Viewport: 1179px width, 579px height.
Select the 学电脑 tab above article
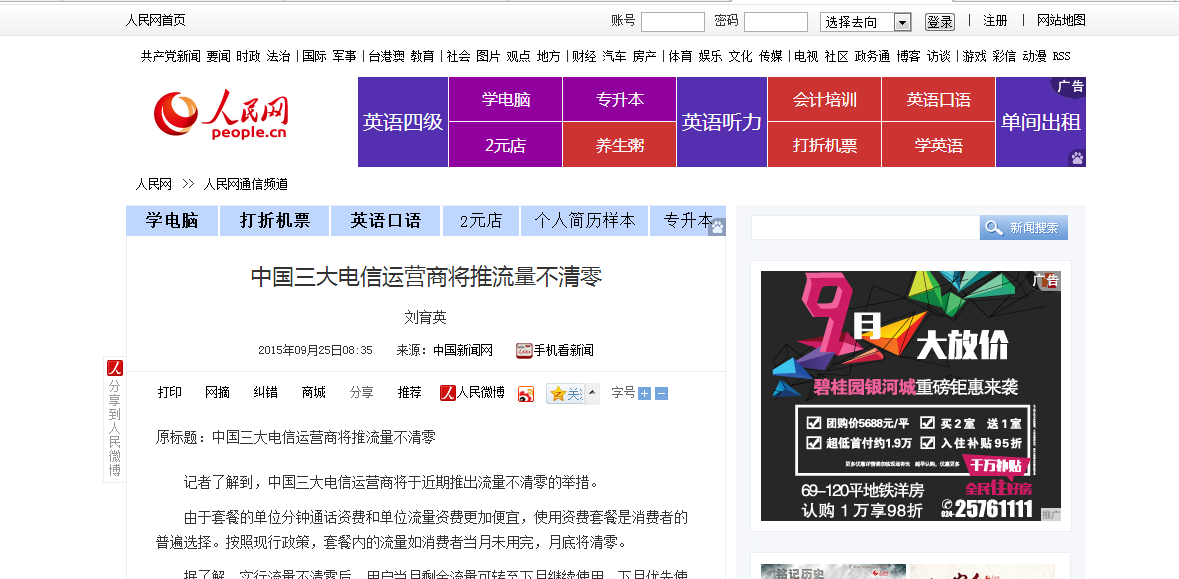click(172, 221)
